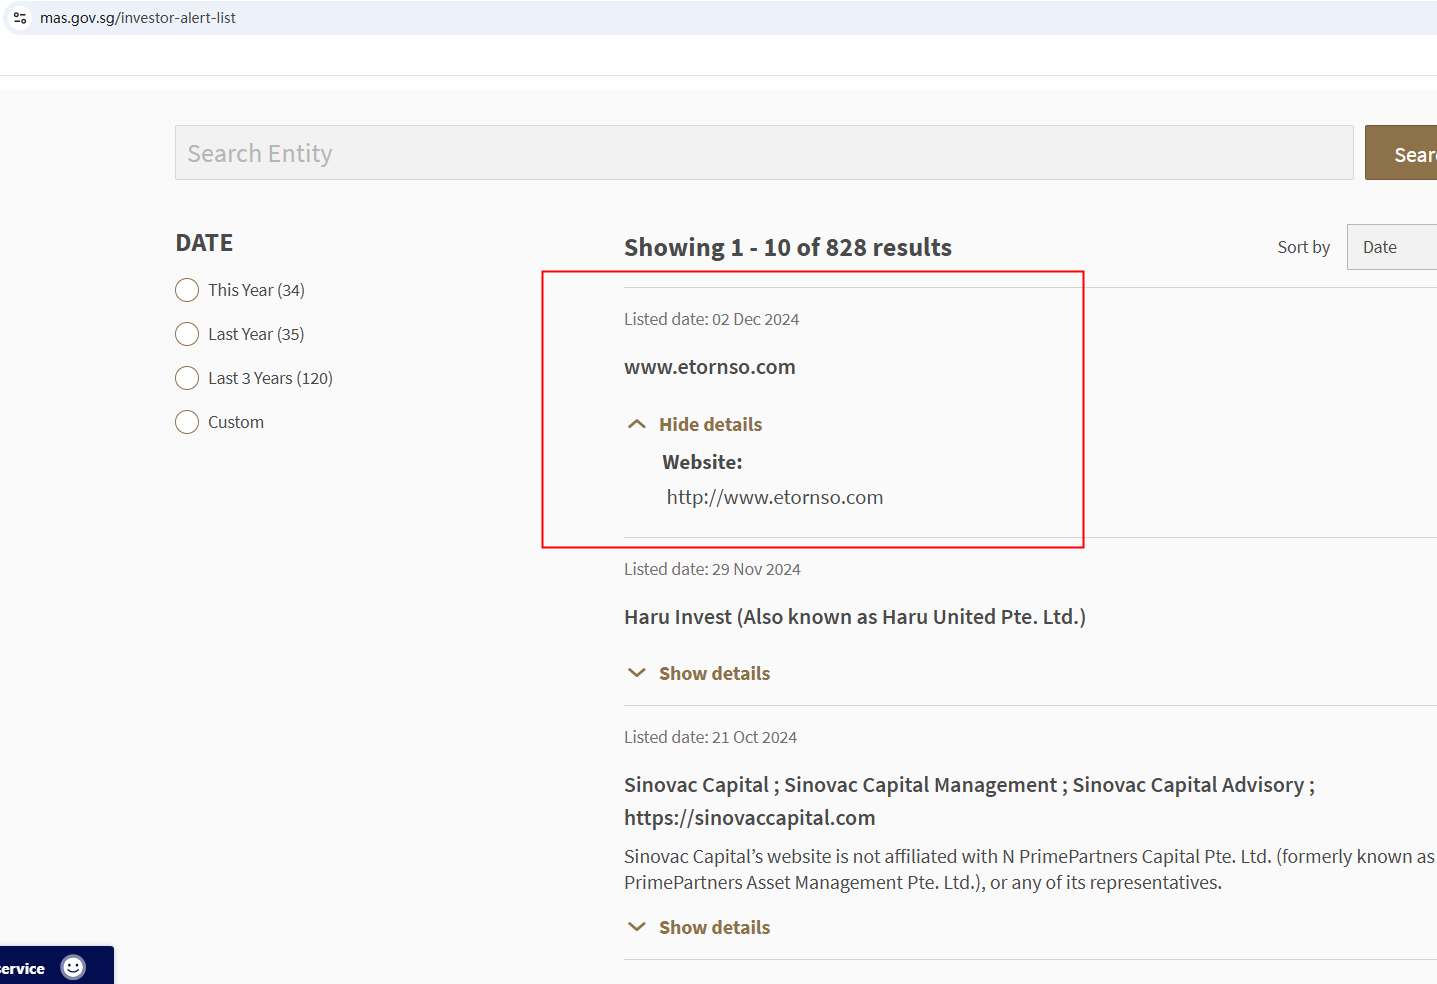This screenshot has height=984, width=1437.
Task: Click the mas.gov.sg URL in address bar
Action: click(x=138, y=18)
